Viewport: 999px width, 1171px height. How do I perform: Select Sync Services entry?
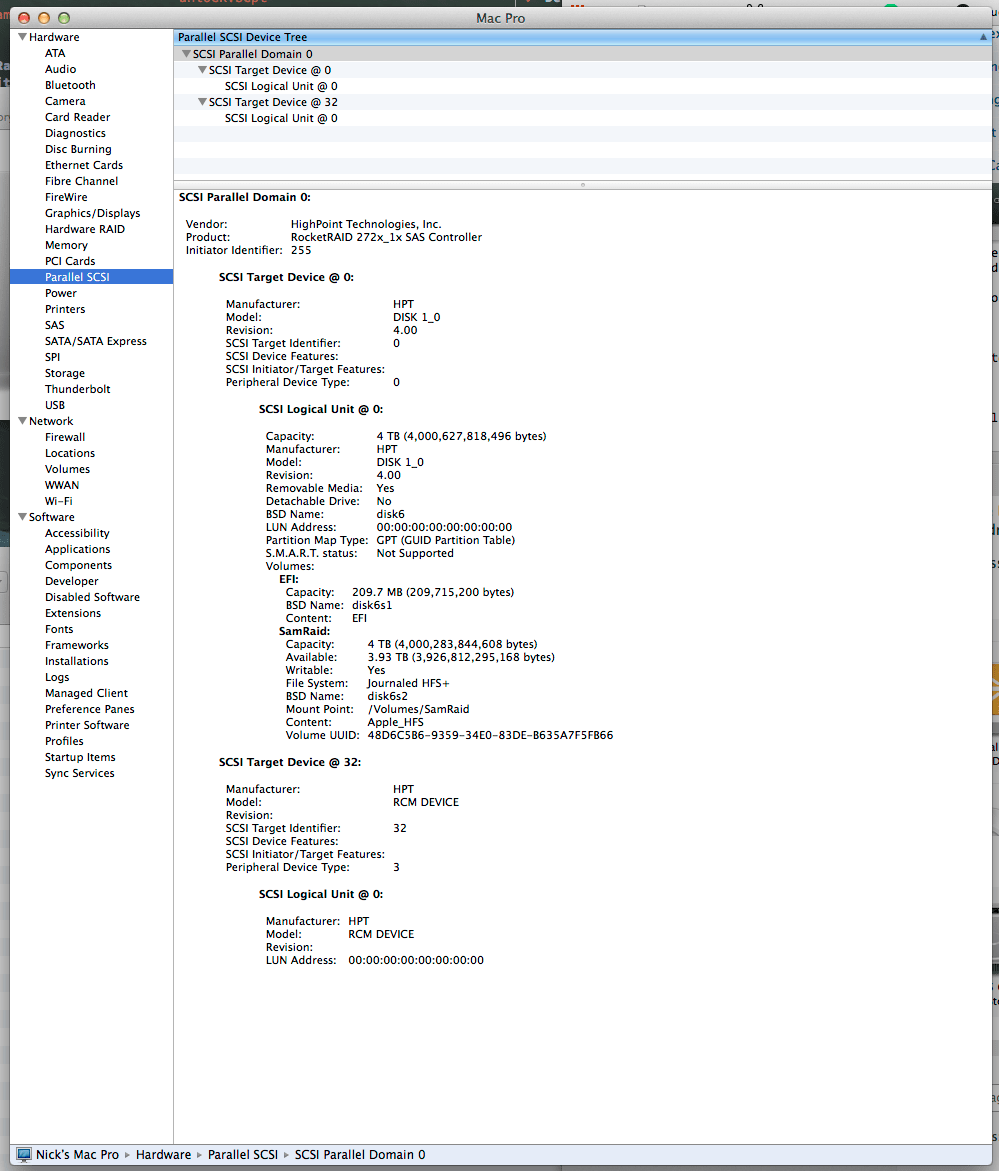pos(80,773)
